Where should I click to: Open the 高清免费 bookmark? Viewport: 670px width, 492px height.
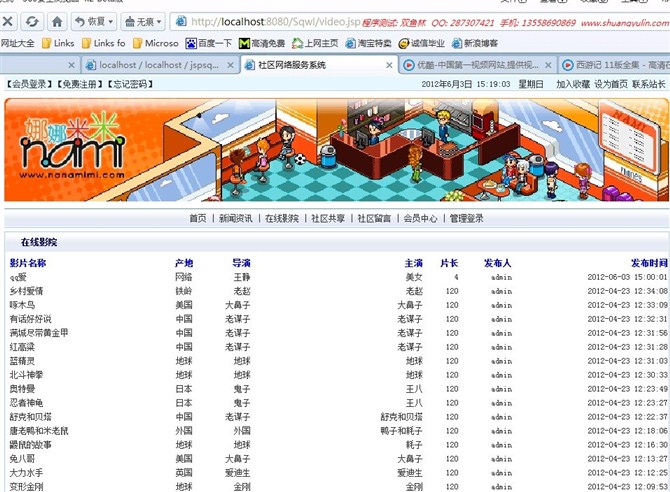262,43
